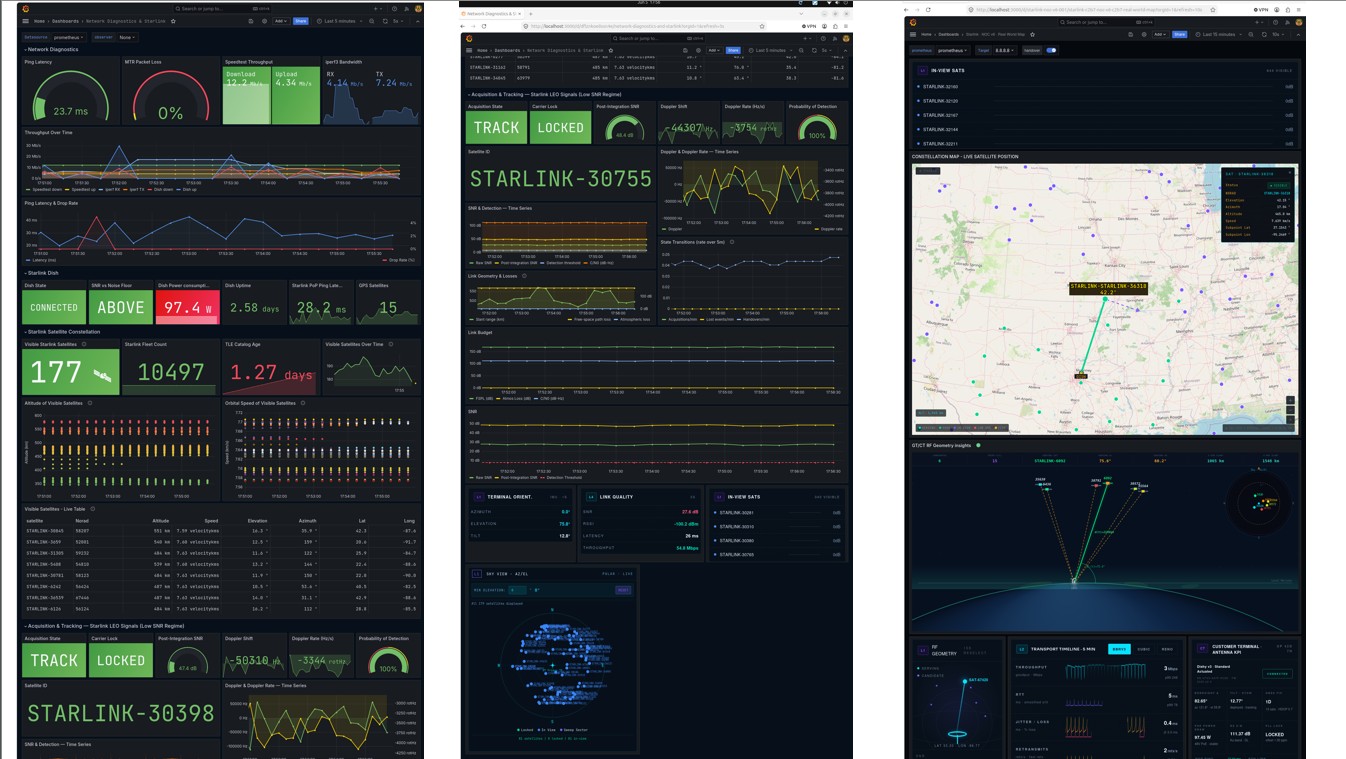
Task: Click the VPN indicator in middle browser
Action: coord(810,26)
